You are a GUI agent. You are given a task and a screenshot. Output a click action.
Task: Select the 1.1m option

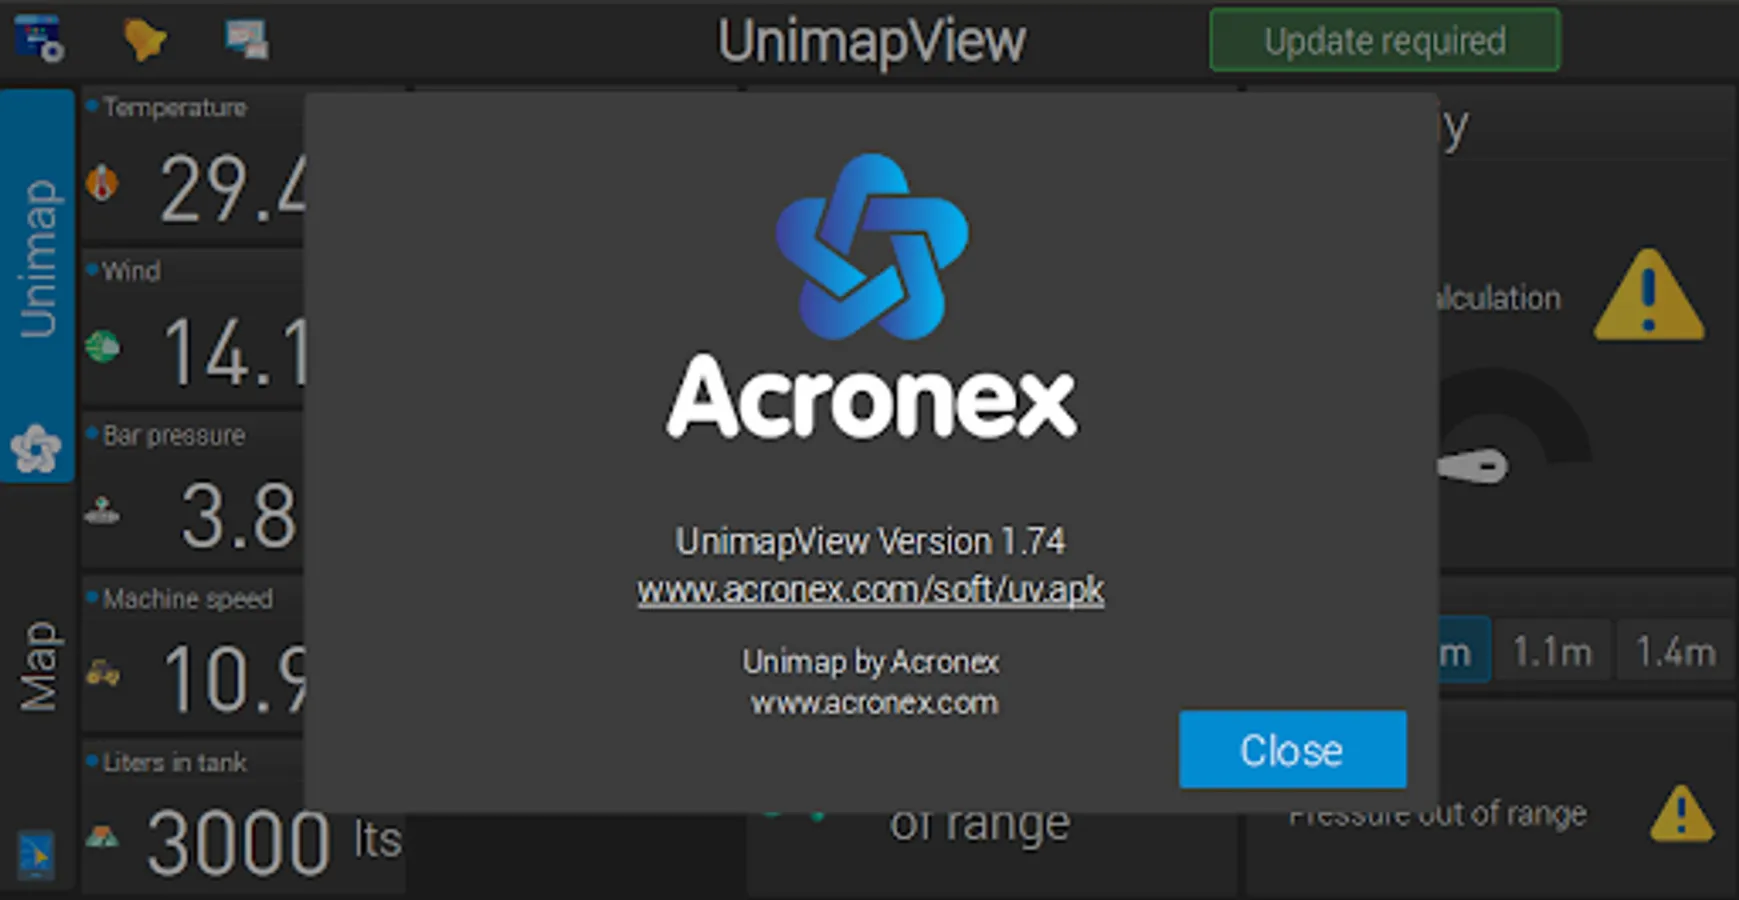(1551, 652)
